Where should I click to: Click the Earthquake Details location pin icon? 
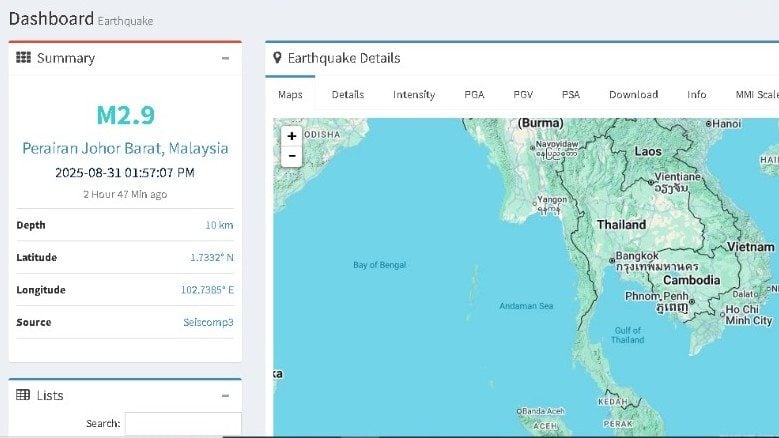click(278, 58)
